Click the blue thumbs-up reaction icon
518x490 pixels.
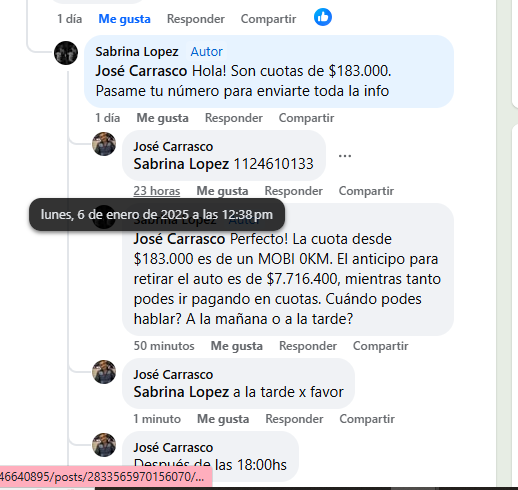click(x=323, y=17)
